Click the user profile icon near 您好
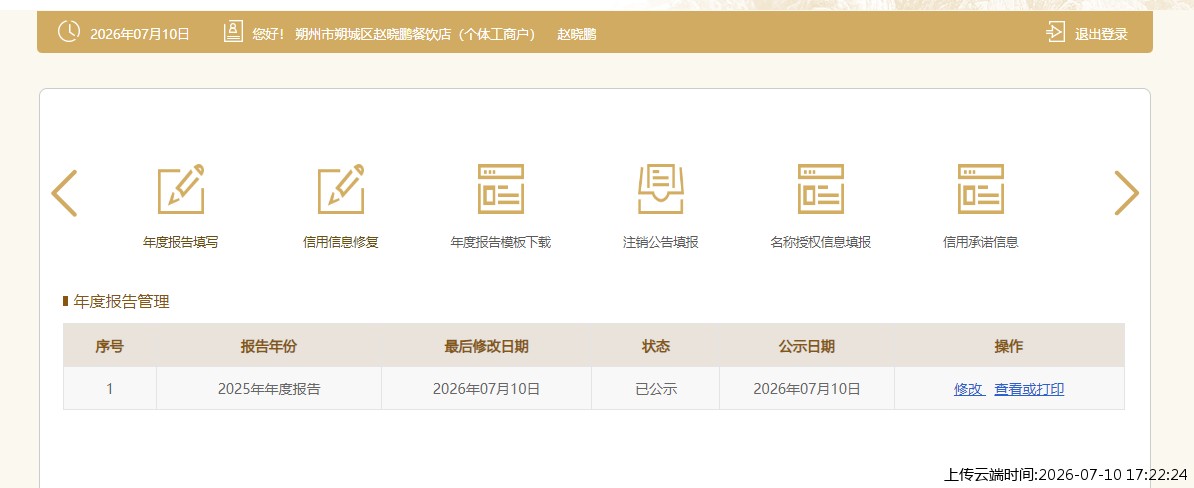This screenshot has height=488, width=1194. 233,32
